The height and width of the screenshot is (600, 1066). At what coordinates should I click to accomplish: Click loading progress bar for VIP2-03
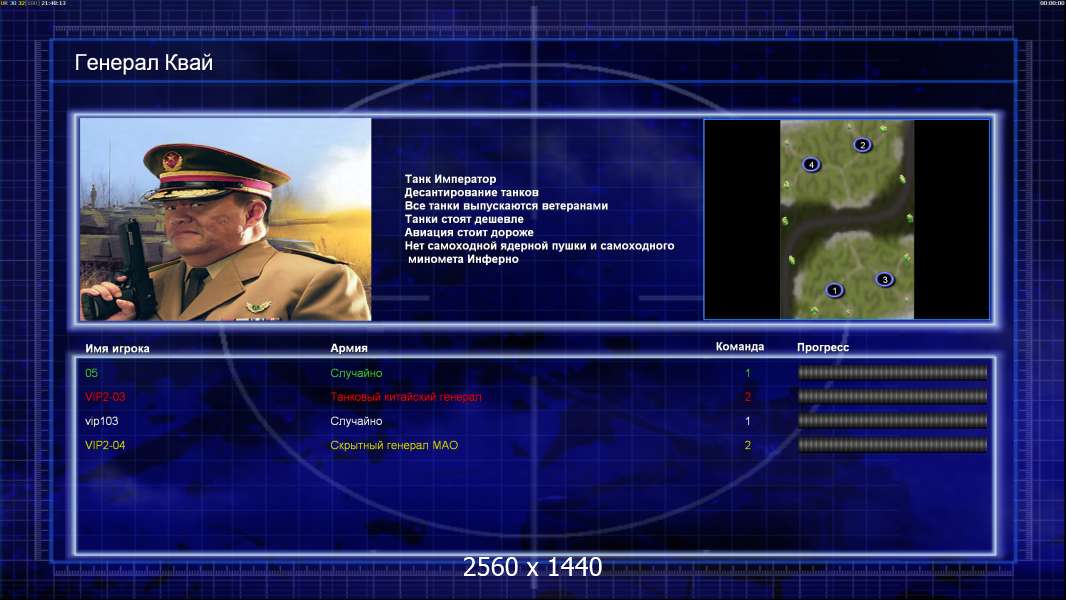click(892, 396)
